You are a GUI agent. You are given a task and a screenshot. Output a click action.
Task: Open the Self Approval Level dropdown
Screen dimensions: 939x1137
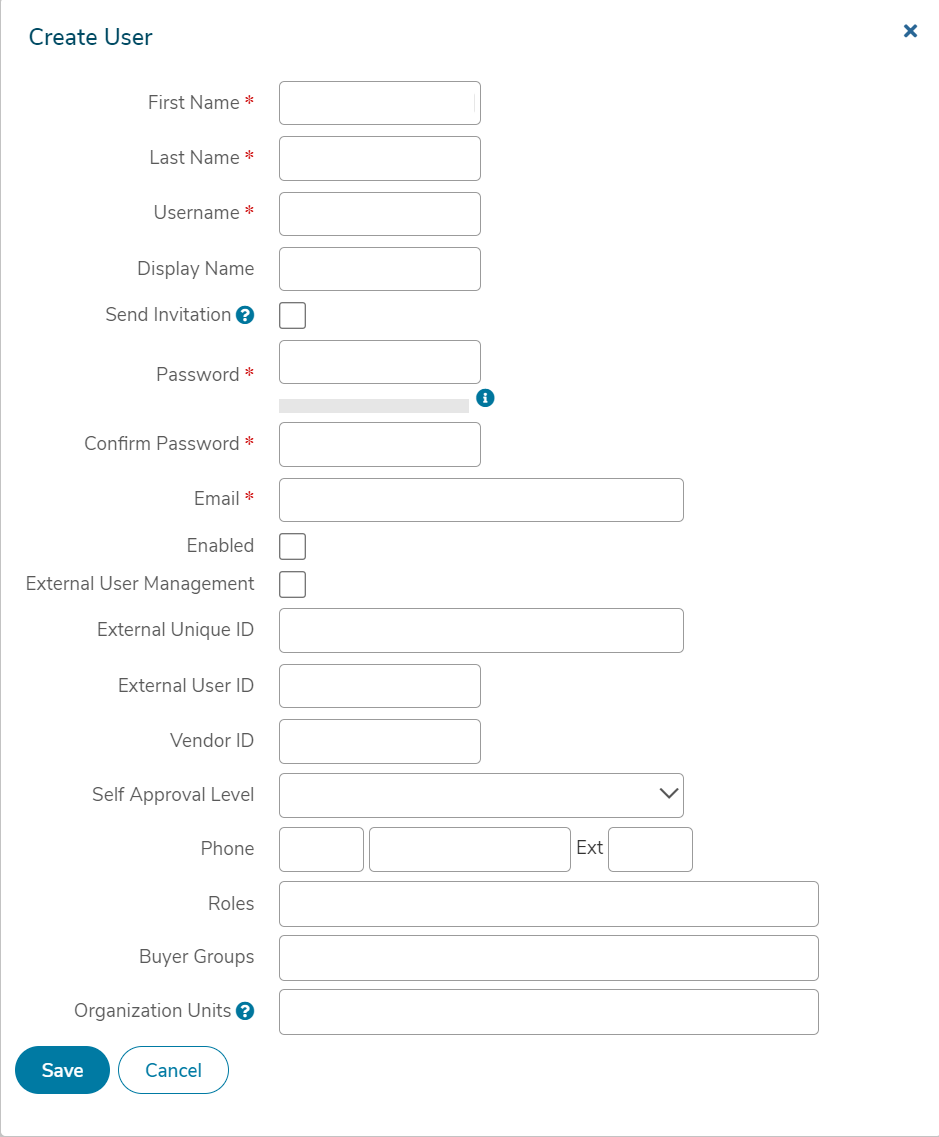tap(481, 795)
